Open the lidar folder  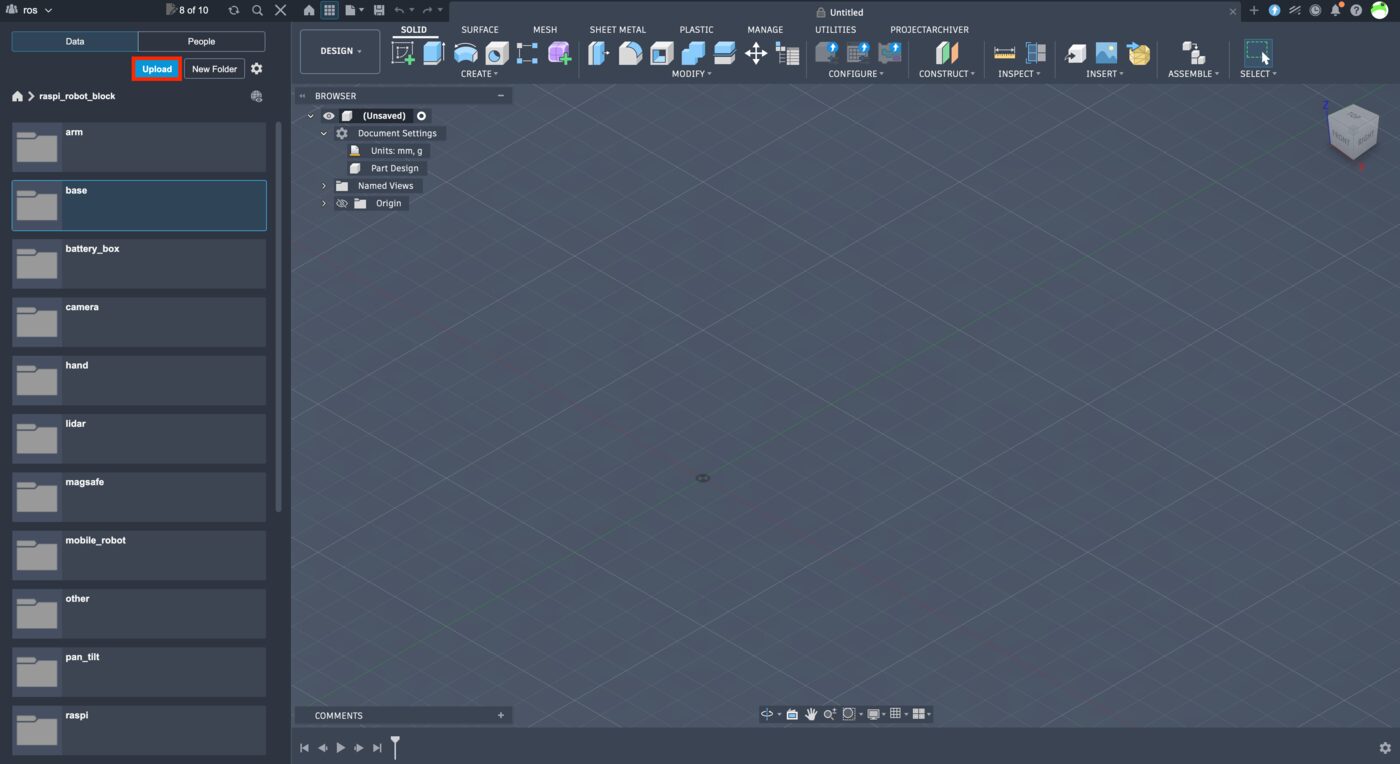coord(139,438)
